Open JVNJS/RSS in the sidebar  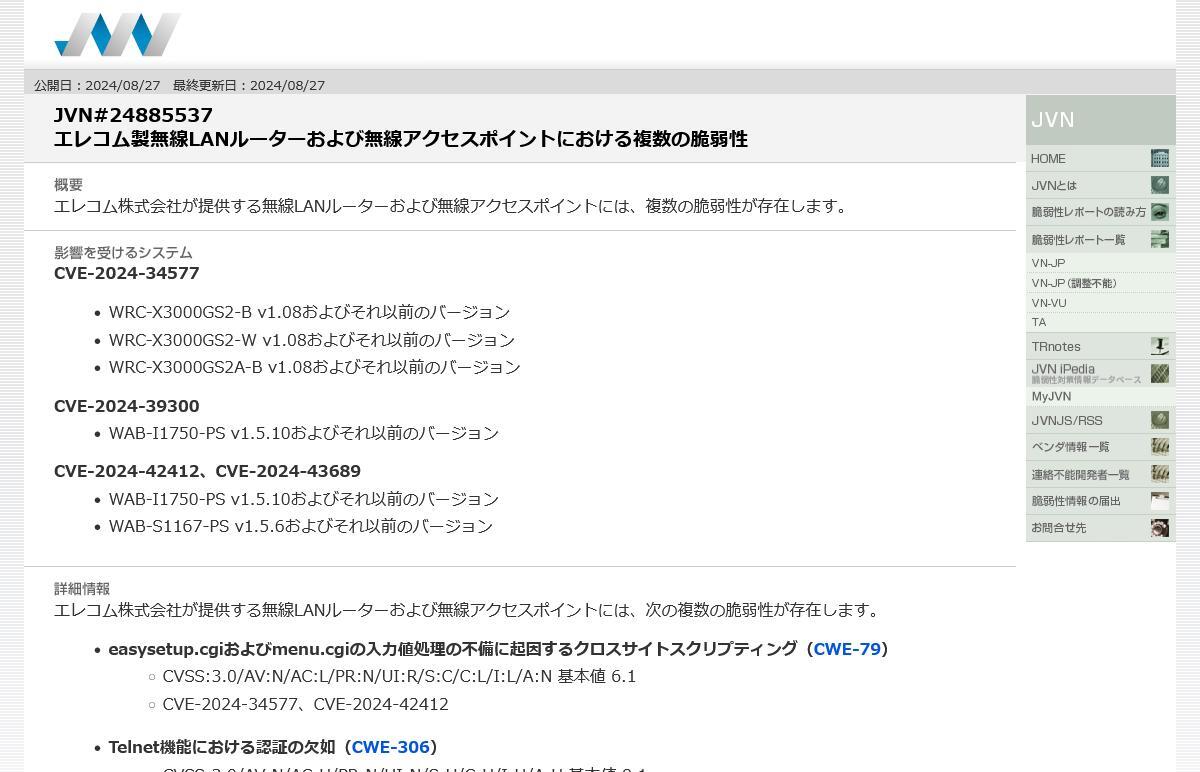pos(1100,420)
